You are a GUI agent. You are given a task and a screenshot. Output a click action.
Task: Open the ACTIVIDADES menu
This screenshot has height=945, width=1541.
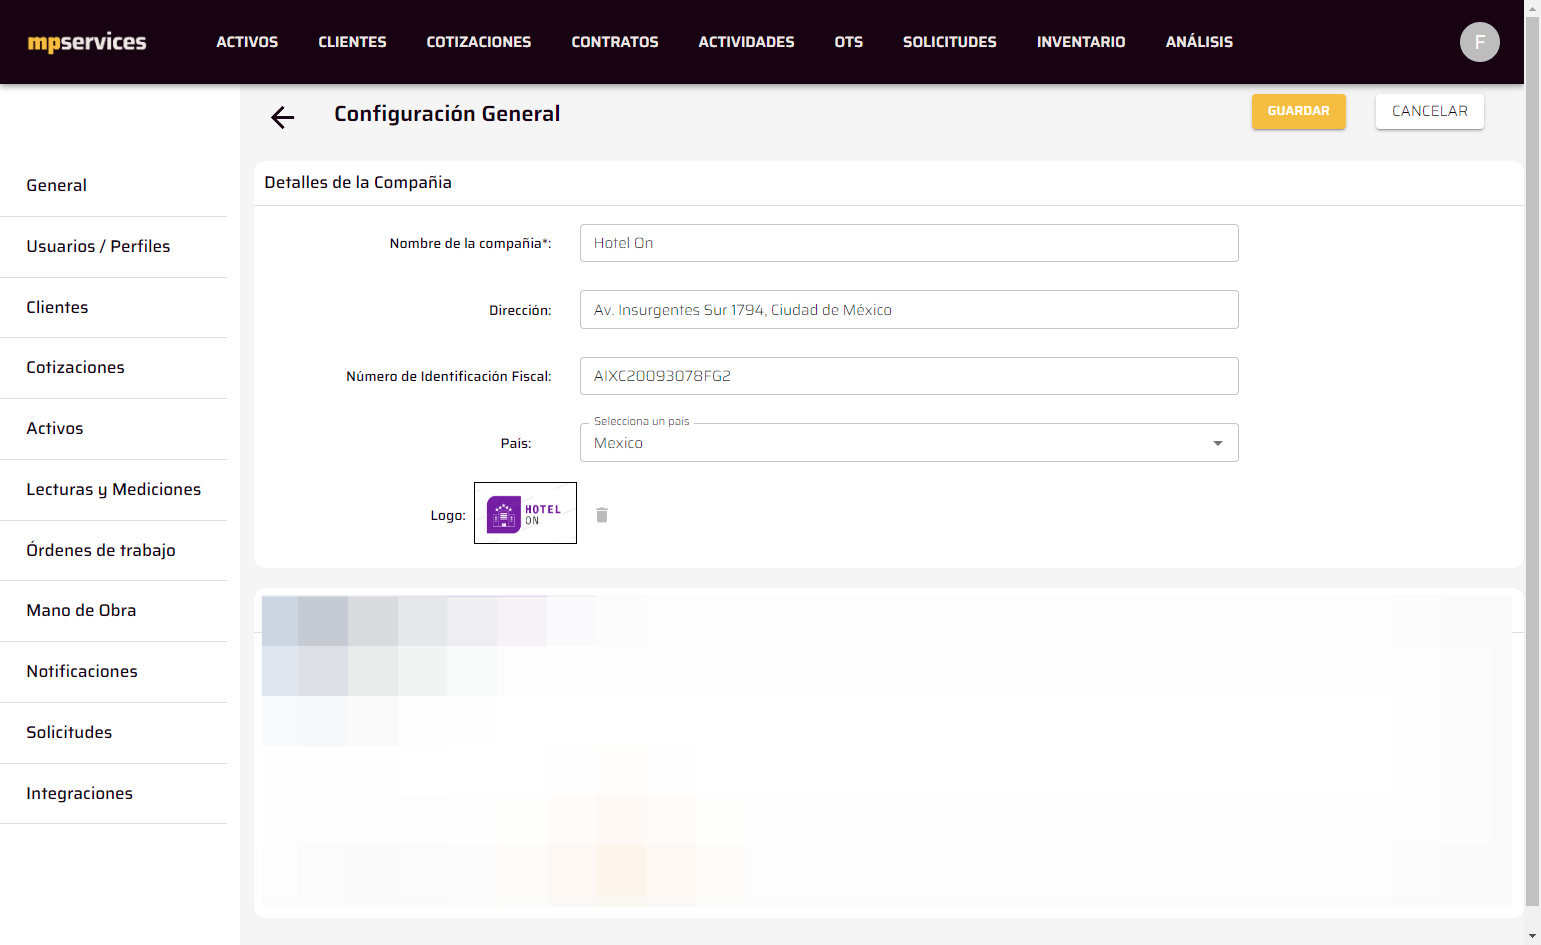[x=746, y=42]
